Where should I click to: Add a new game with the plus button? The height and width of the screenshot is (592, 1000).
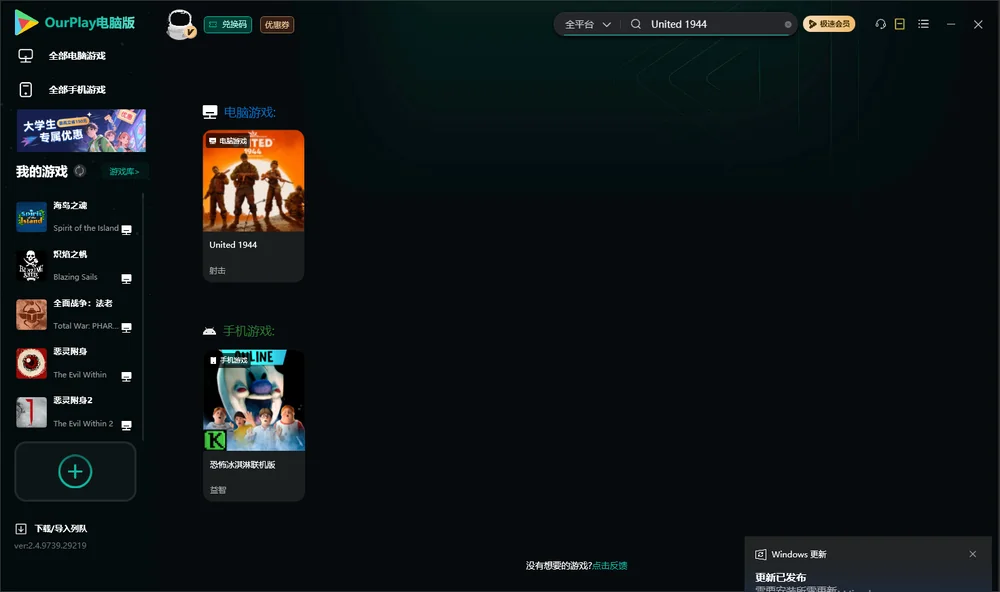tap(75, 471)
